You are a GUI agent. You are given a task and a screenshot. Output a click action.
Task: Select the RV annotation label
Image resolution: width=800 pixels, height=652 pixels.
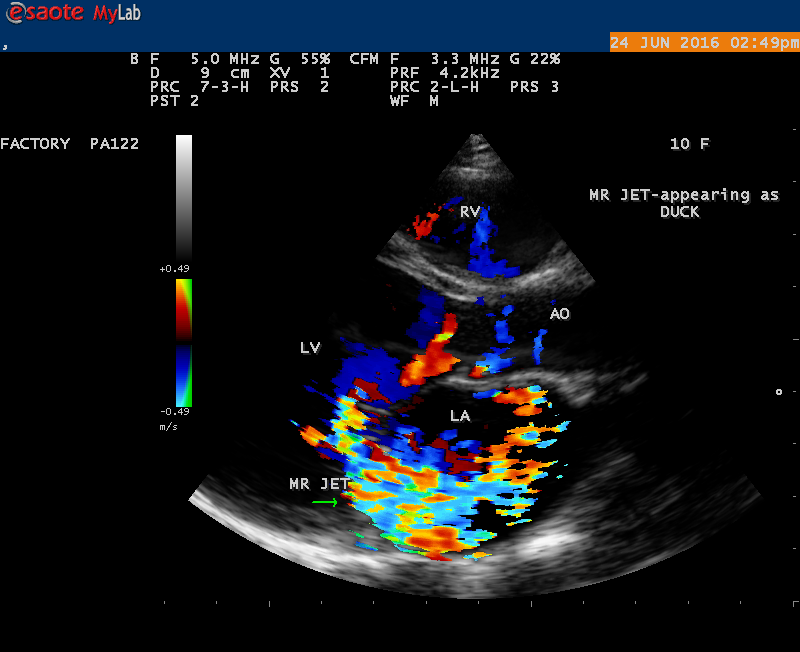click(470, 211)
